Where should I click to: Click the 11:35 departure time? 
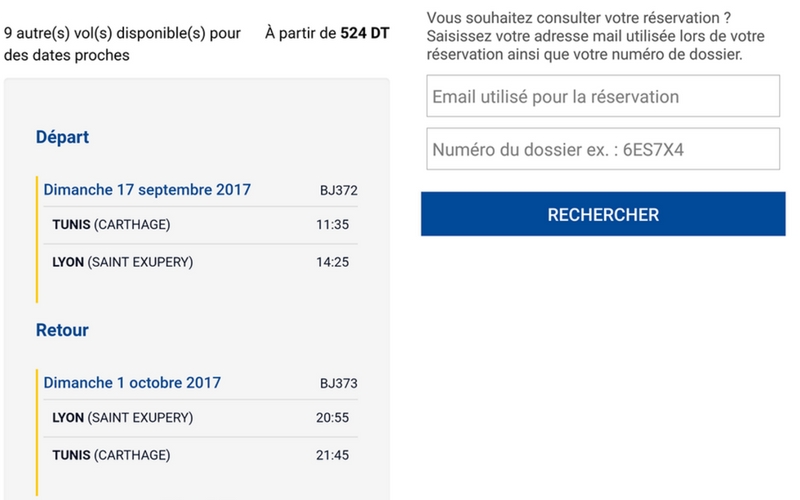pos(332,224)
